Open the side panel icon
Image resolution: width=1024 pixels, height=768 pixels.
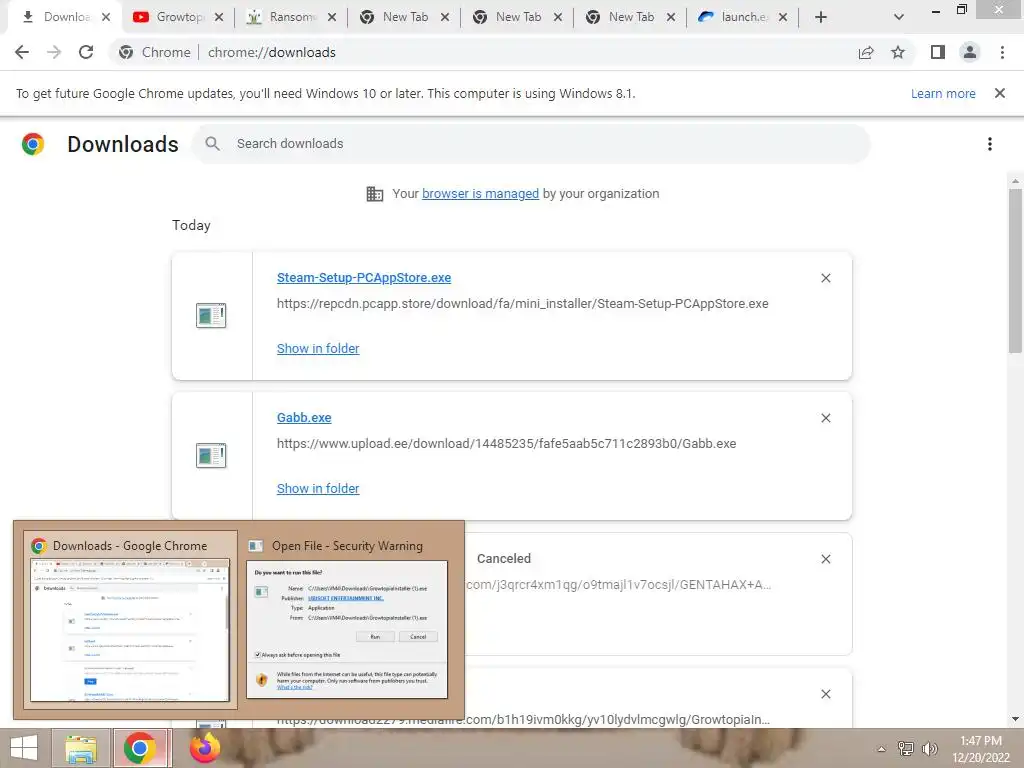938,52
